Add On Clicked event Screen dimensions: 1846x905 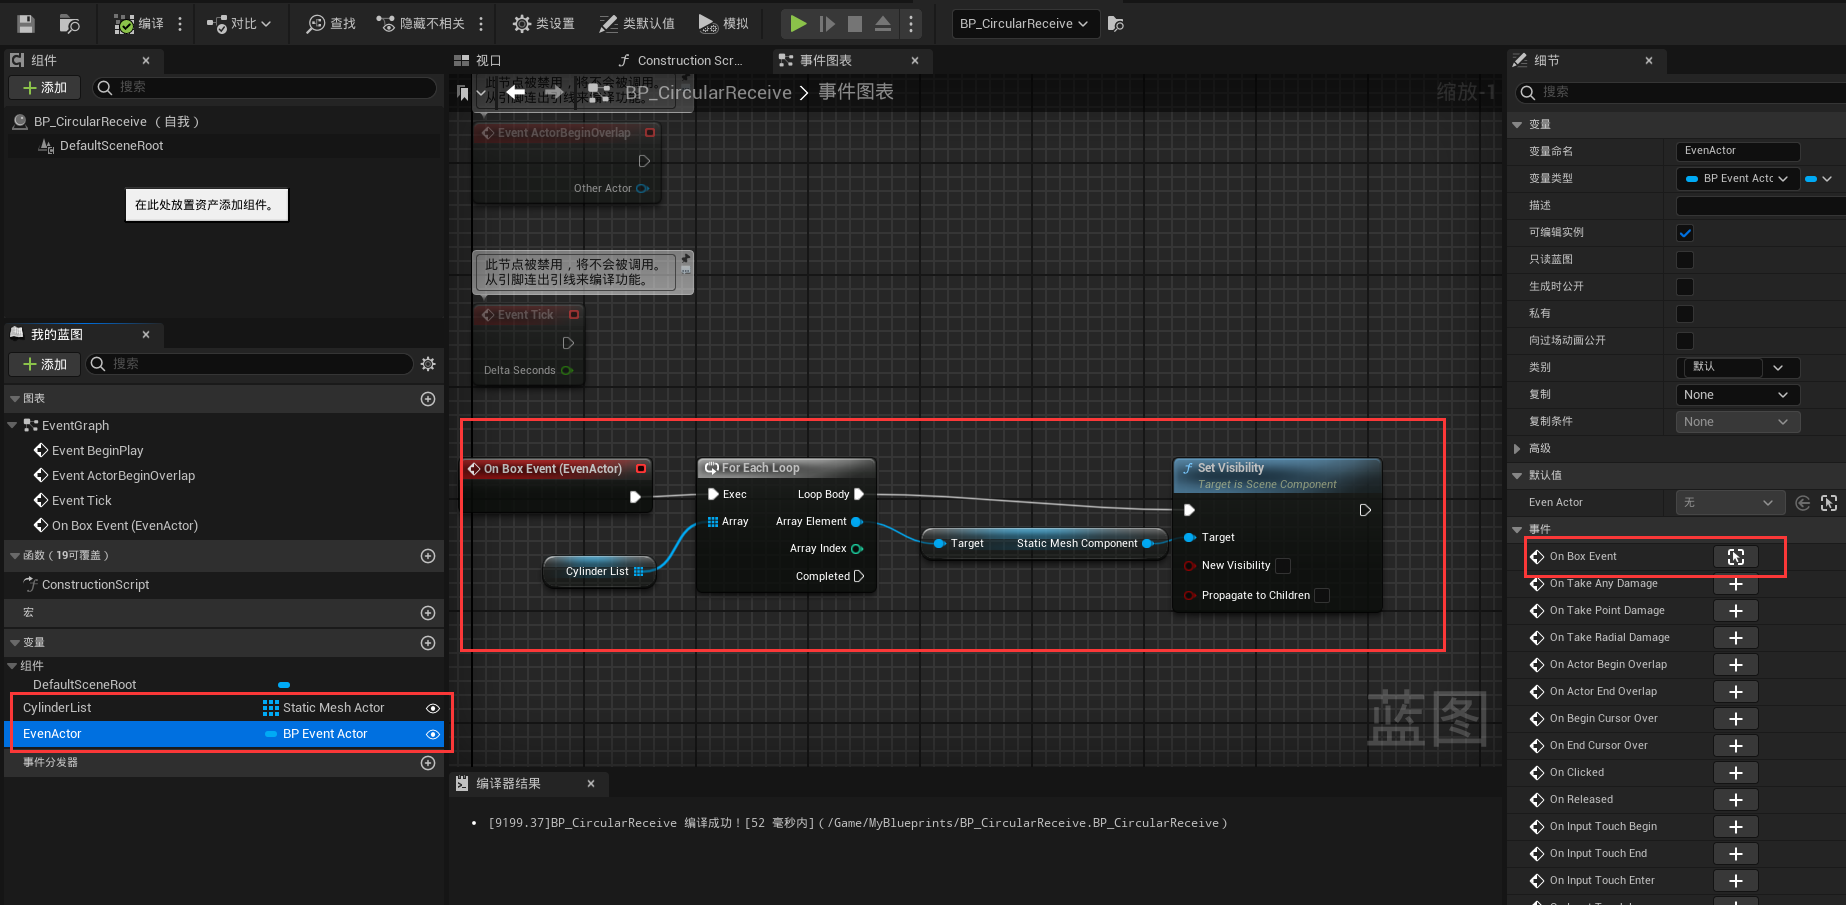(1736, 773)
